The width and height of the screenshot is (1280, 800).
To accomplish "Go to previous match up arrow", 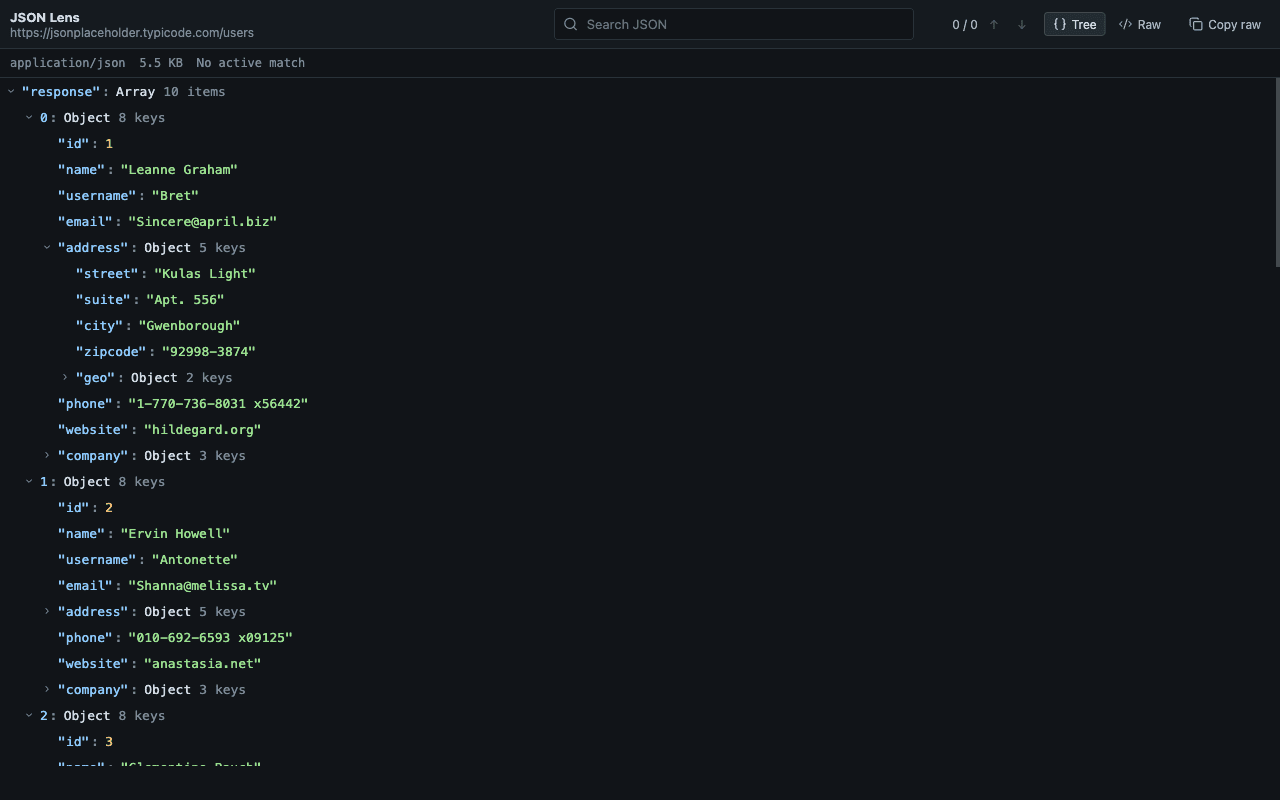I will click(x=994, y=24).
